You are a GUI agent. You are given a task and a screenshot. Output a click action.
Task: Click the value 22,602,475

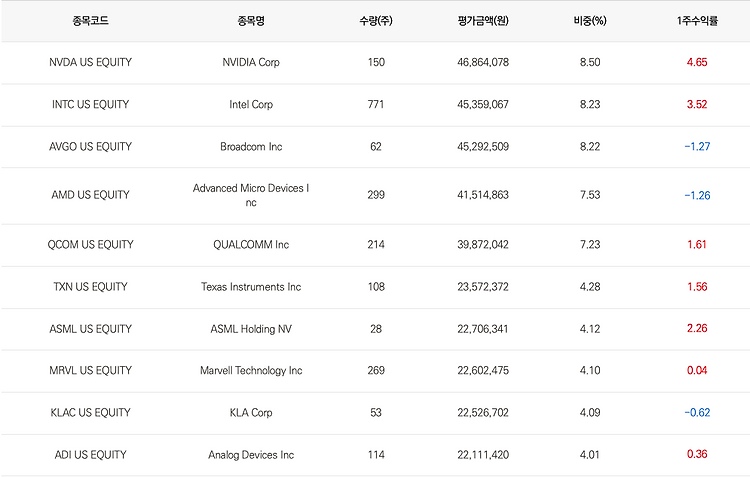point(483,370)
